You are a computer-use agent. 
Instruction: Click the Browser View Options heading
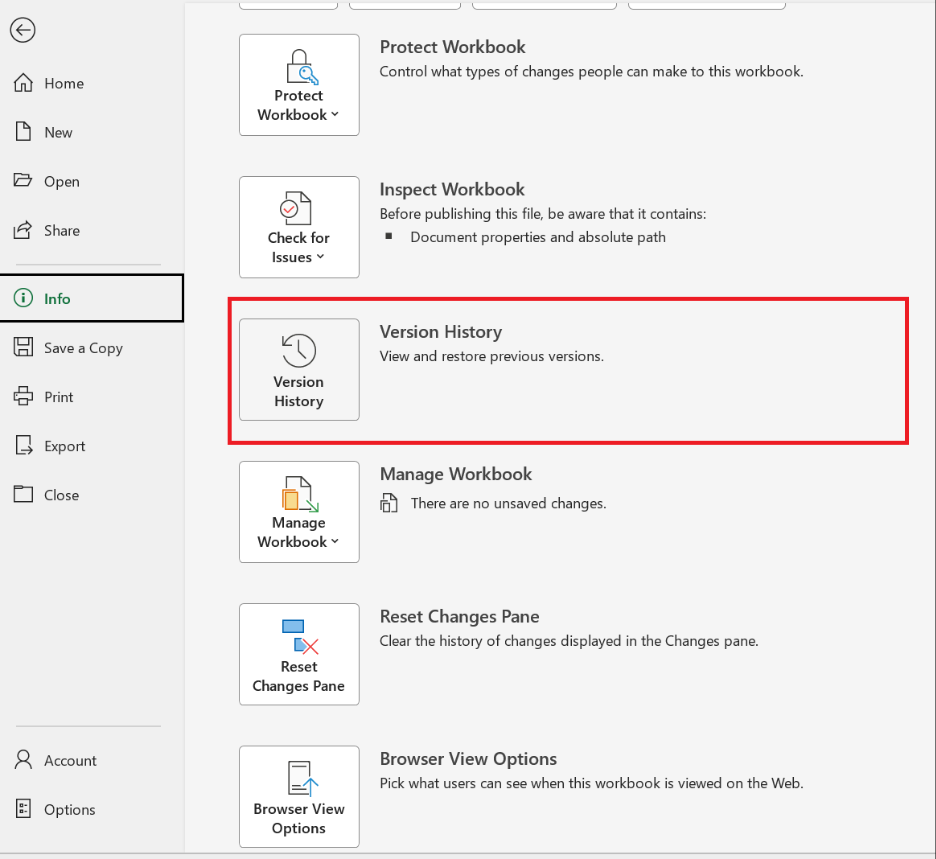[468, 759]
